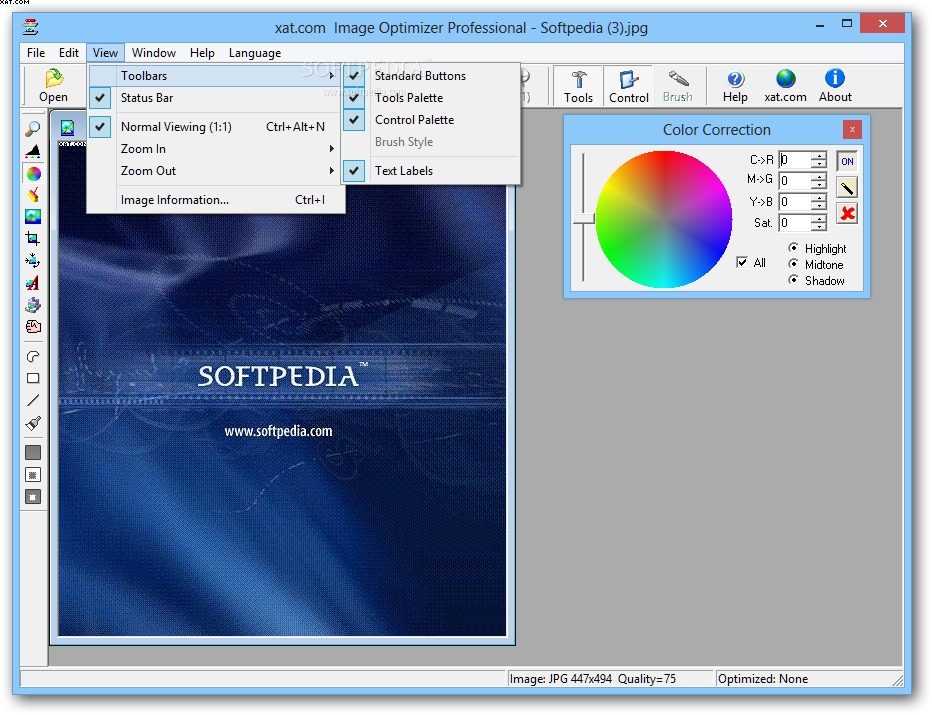Image resolution: width=932 pixels, height=715 pixels.
Task: Close the open View menu
Action: point(105,53)
